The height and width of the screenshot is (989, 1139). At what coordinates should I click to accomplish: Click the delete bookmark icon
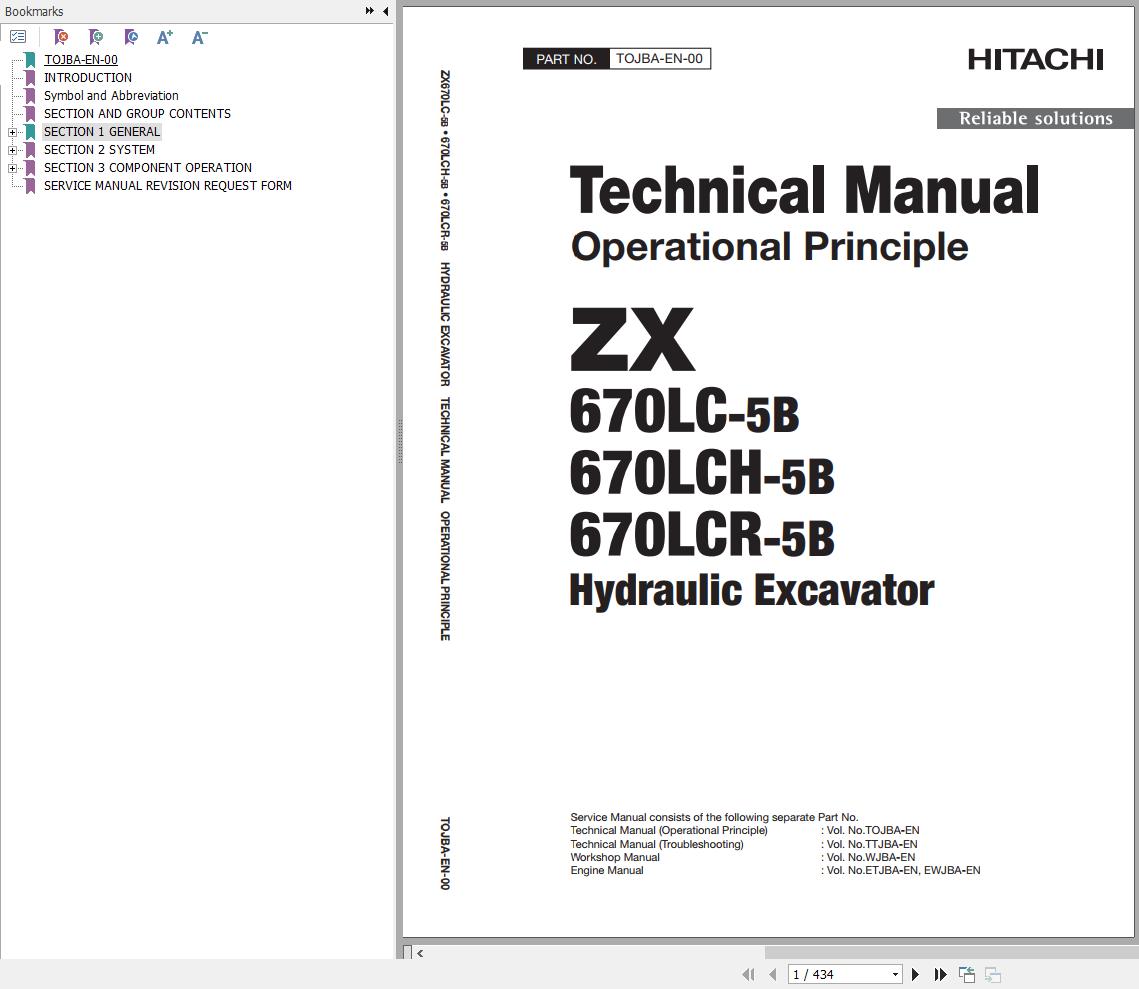click(x=61, y=36)
